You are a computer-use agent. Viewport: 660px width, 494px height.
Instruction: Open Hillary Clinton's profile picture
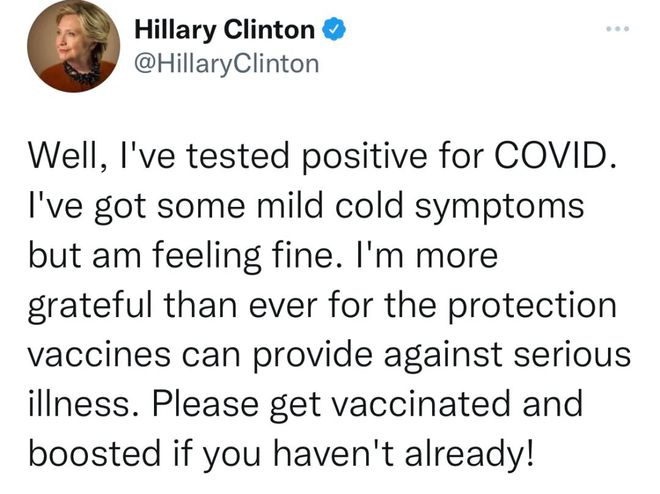pos(74,46)
